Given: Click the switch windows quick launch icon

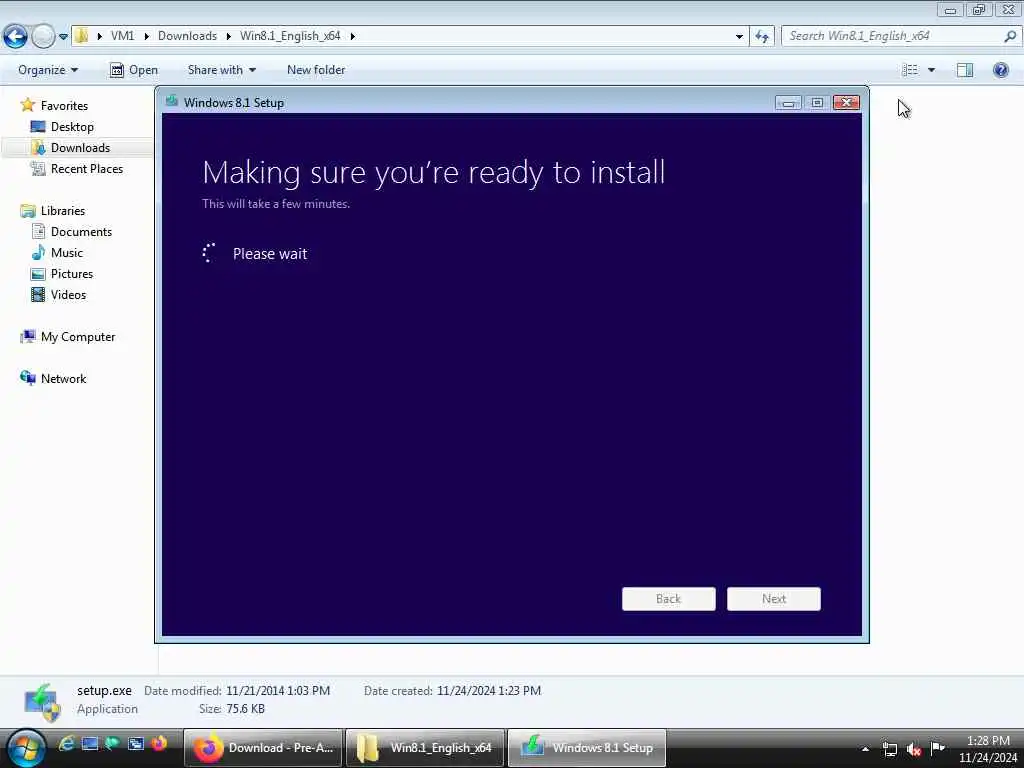Looking at the screenshot, I should point(136,743).
